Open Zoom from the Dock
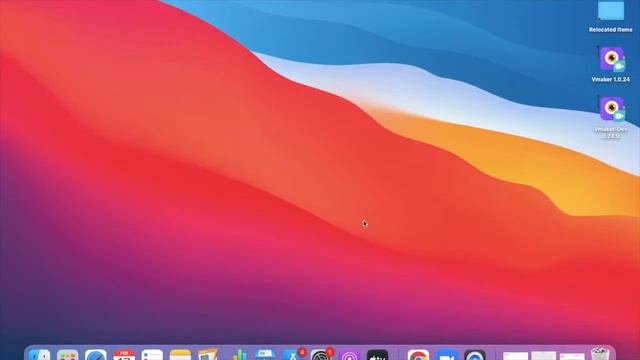Screen dimensions: 640x360 pyautogui.click(x=447, y=355)
